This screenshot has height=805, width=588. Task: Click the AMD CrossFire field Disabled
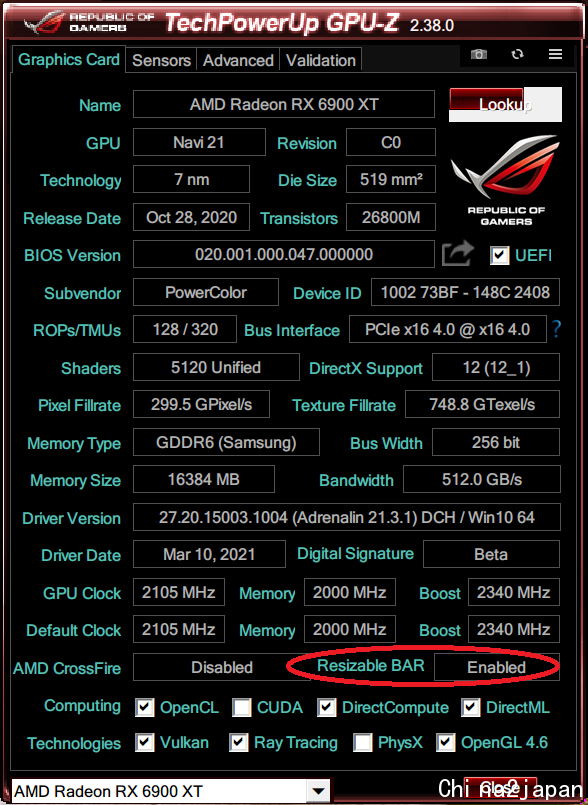pos(222,667)
